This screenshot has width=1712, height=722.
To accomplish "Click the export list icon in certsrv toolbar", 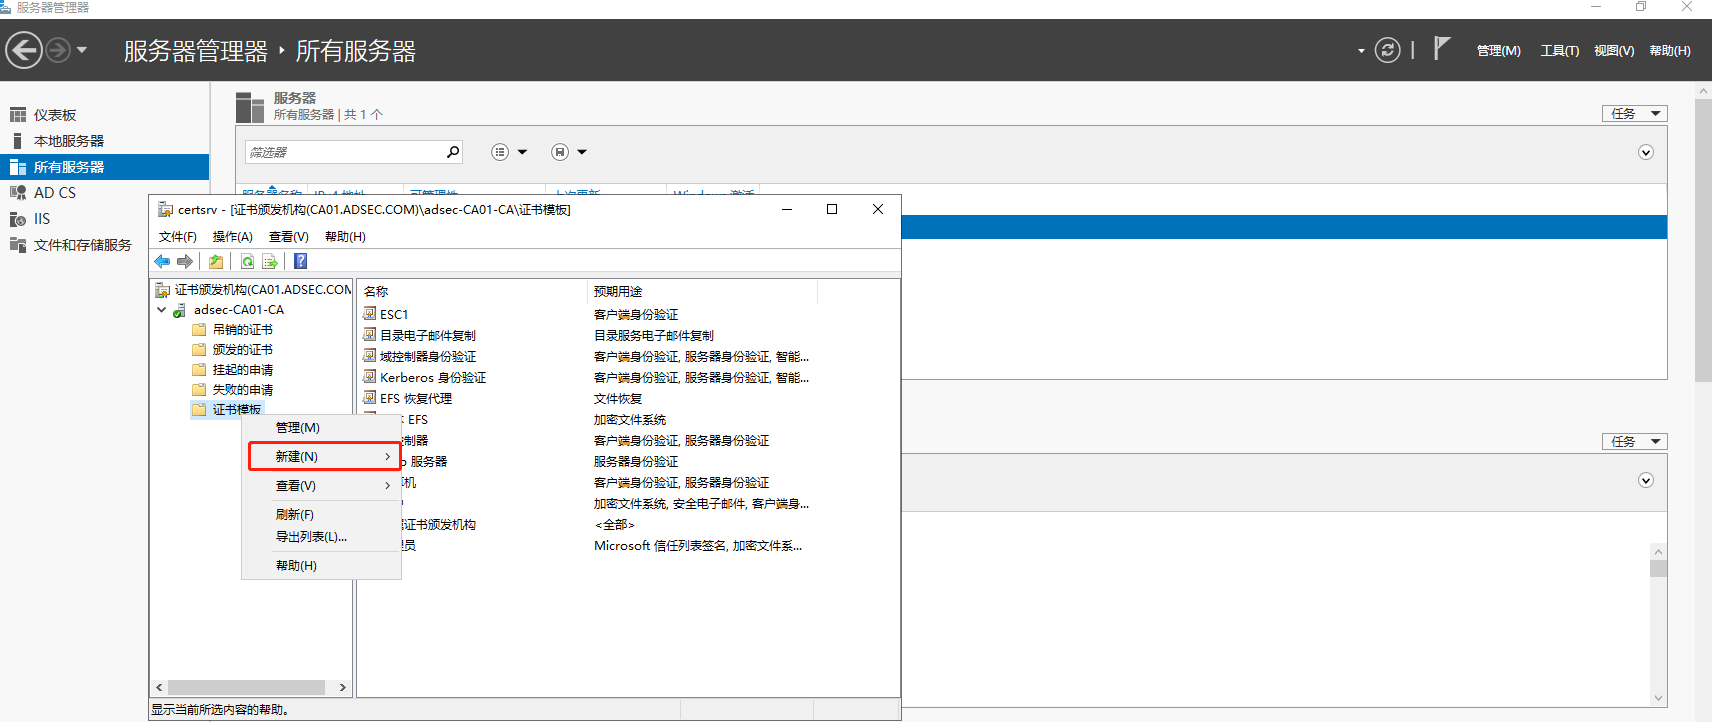I will coord(270,262).
